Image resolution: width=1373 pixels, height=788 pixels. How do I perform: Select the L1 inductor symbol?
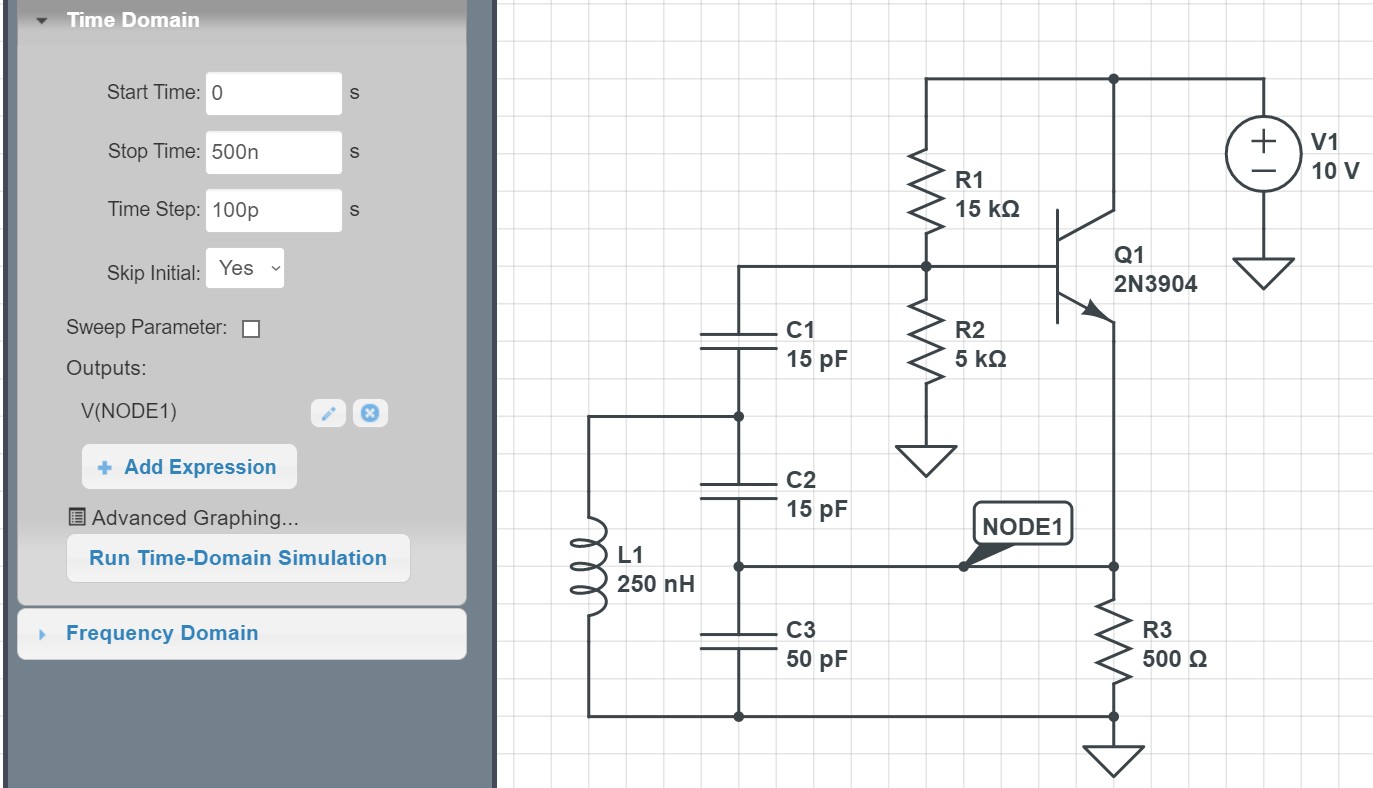click(x=590, y=566)
